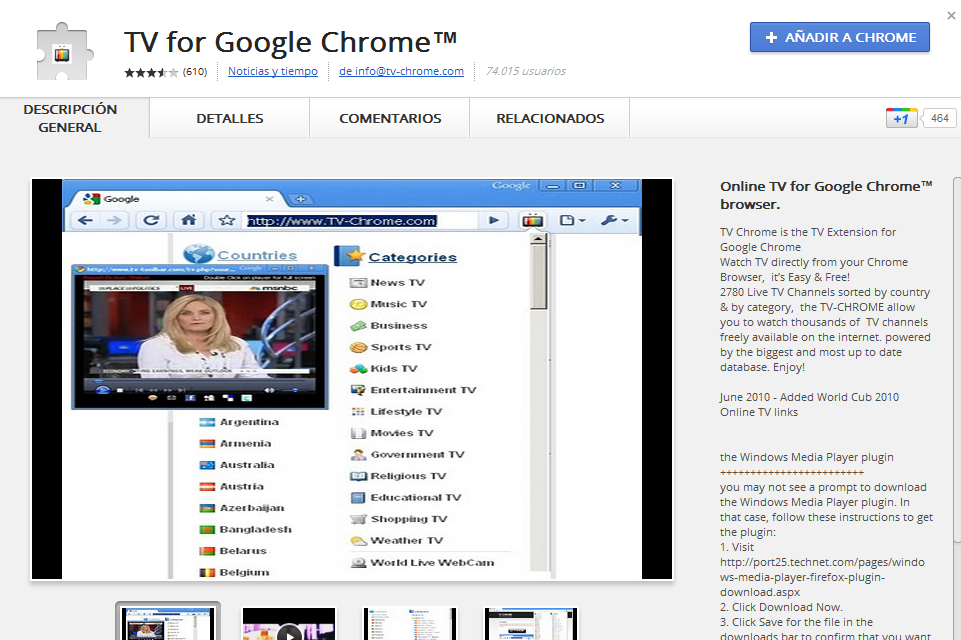961x640 pixels.
Task: Click the TV extension puzzle-piece icon
Action: pyautogui.click(x=65, y=52)
